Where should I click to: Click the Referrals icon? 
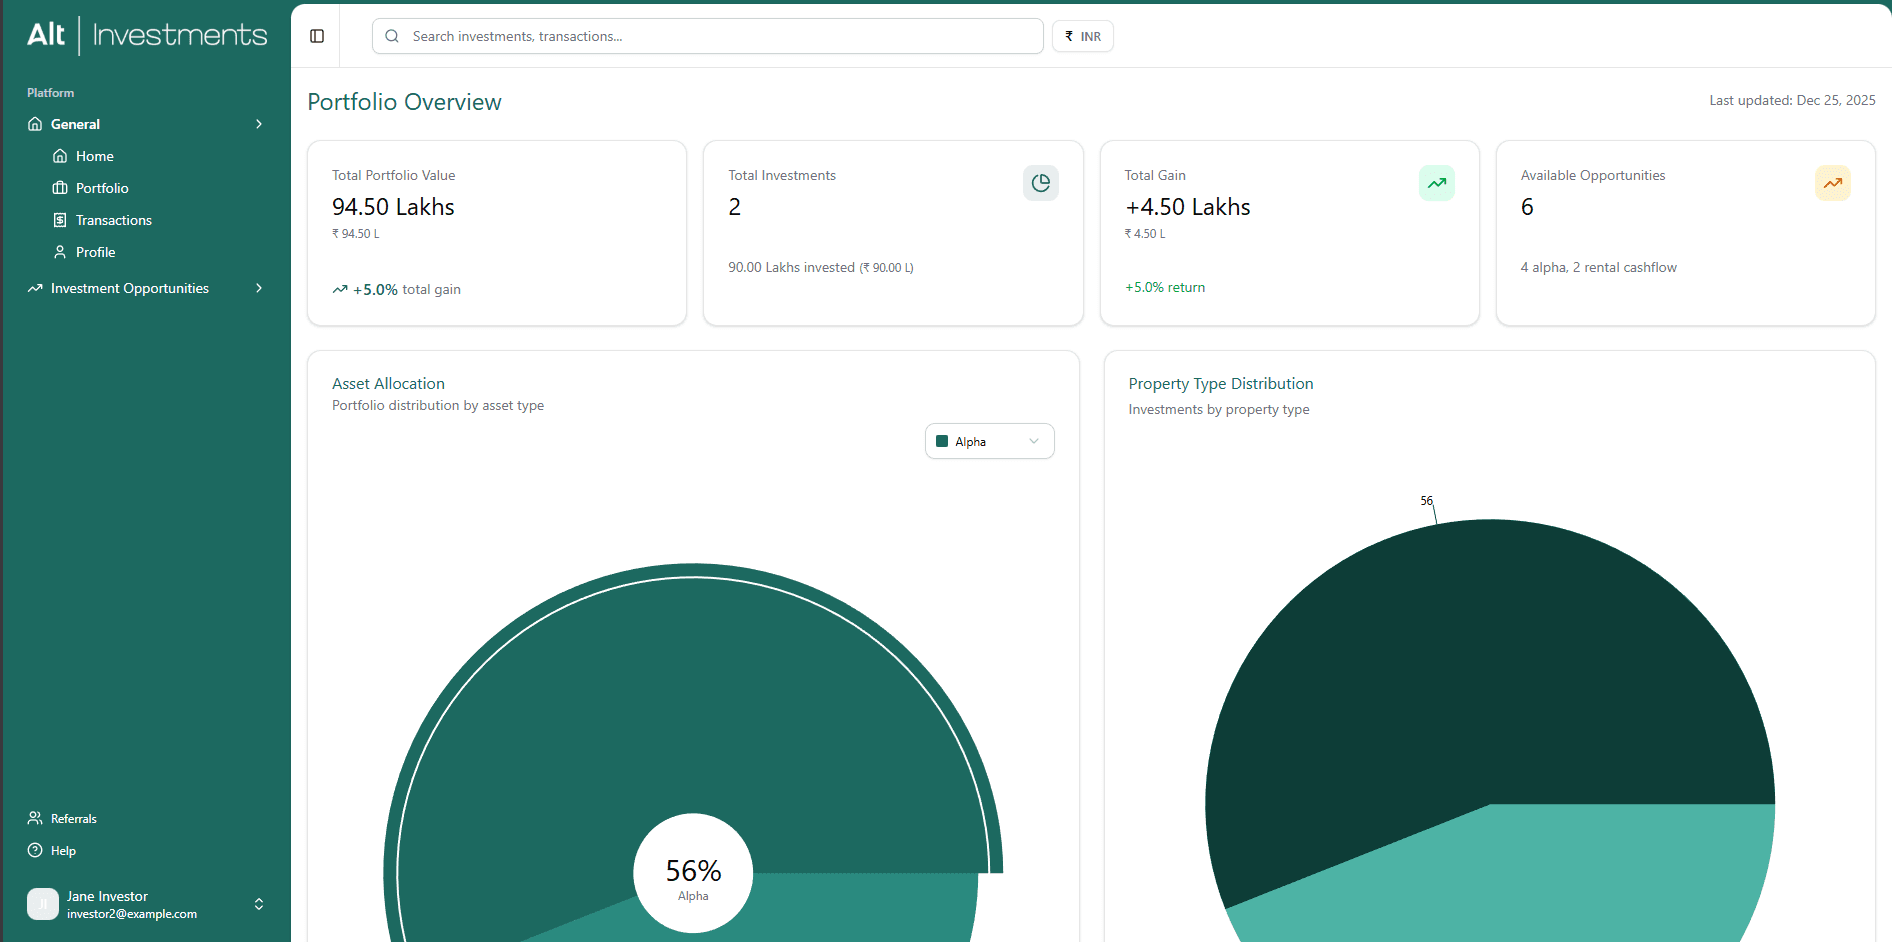35,818
